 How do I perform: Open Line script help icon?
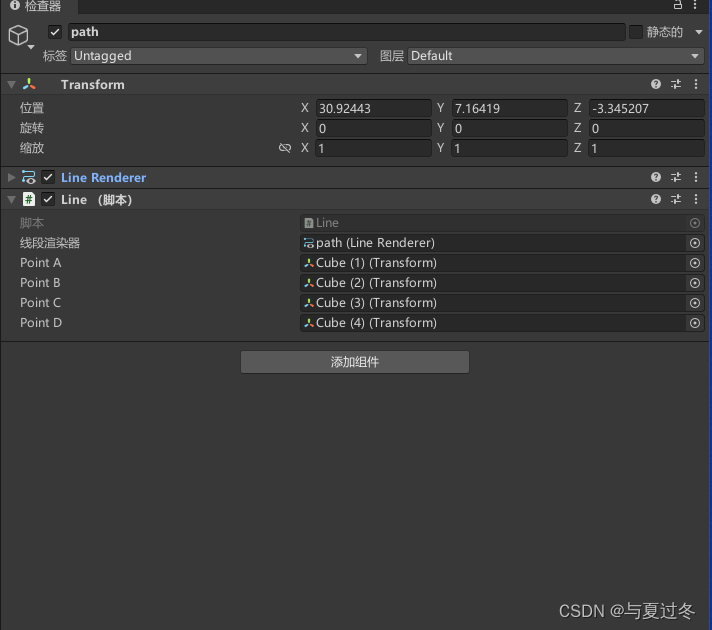click(x=656, y=199)
